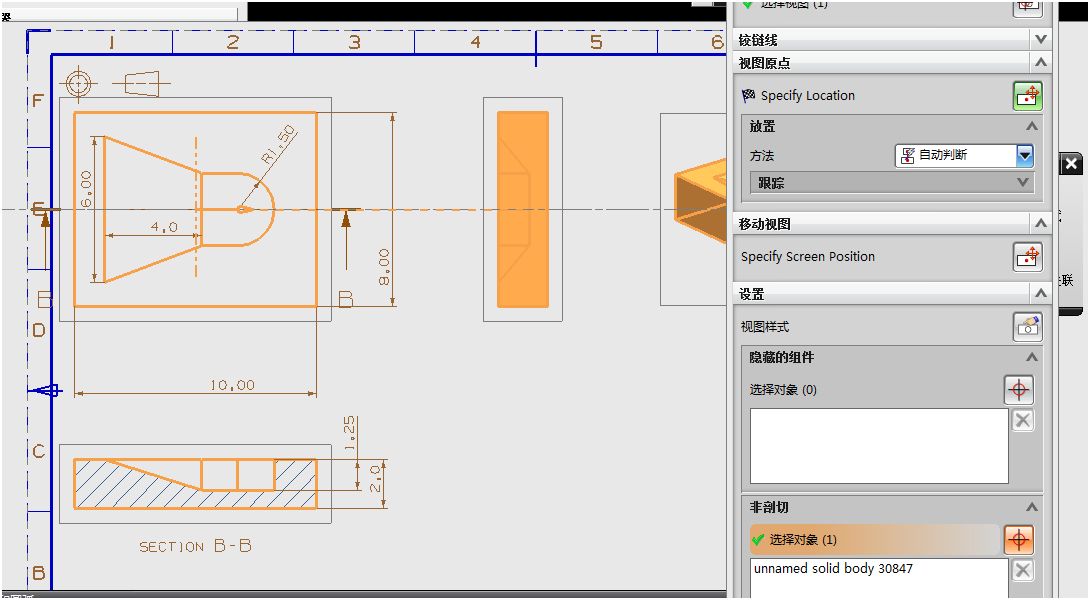Expand the 跟踪 tracking group
The width and height of the screenshot is (1090, 600).
pos(1023,182)
